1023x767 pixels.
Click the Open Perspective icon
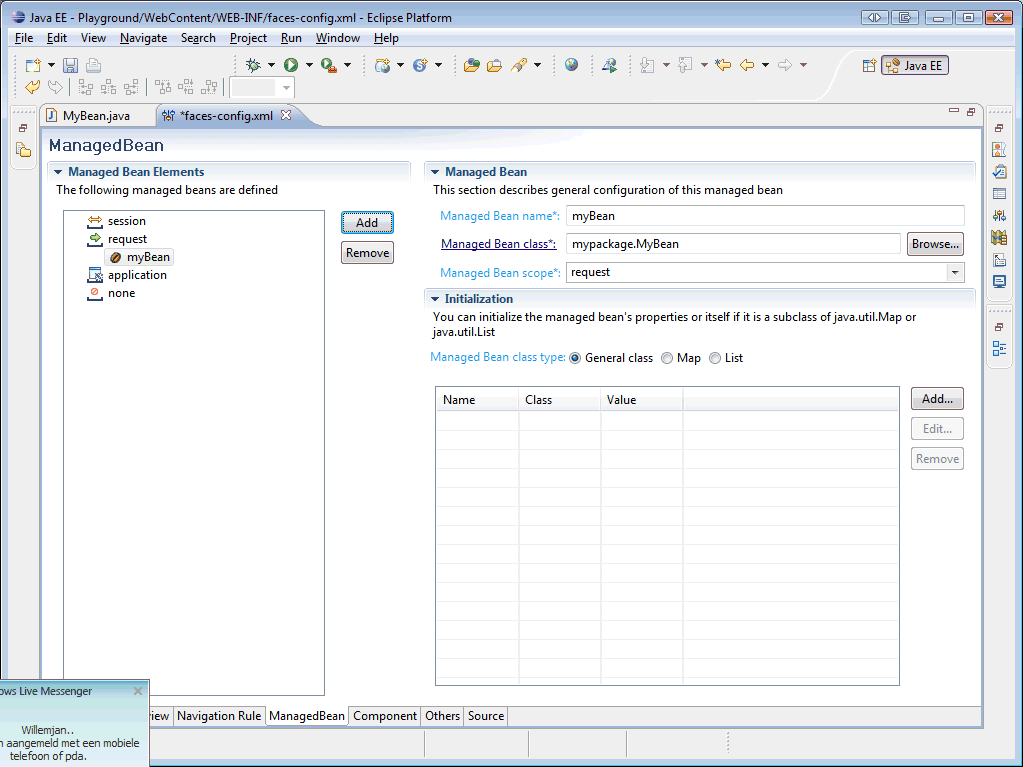coord(869,65)
